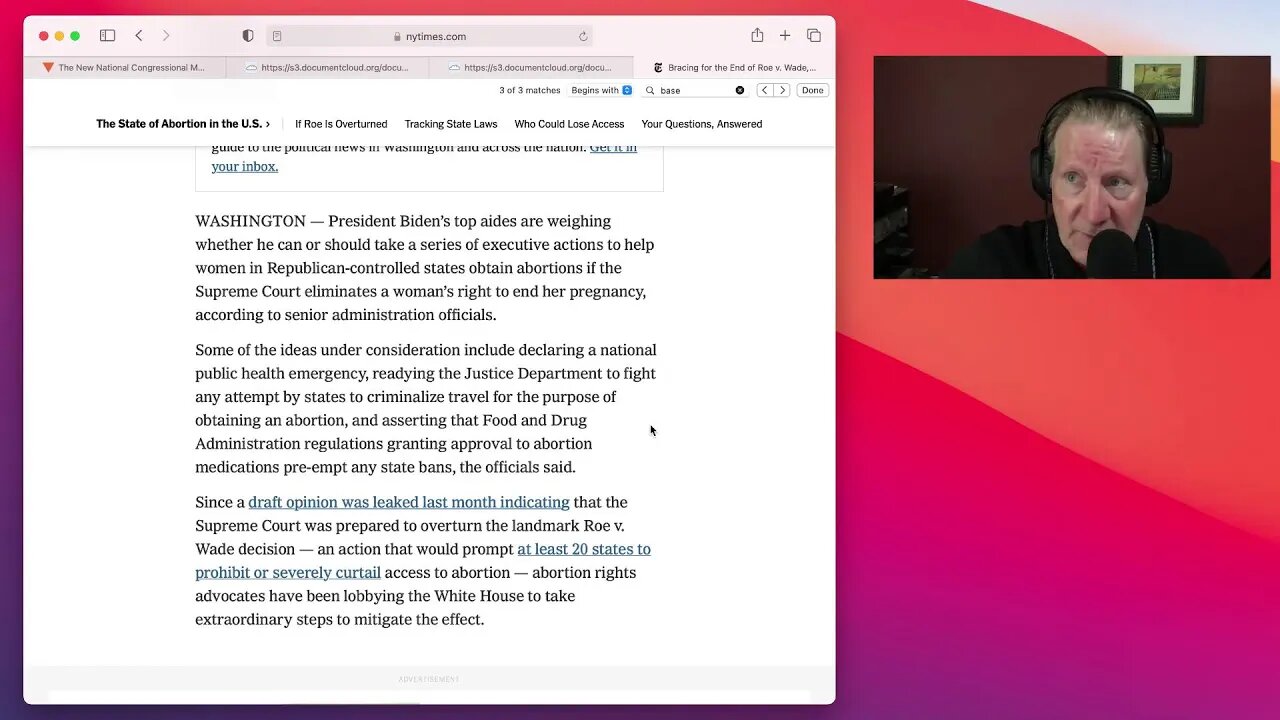
Task: Click the nytimes.com address bar
Action: [x=429, y=36]
